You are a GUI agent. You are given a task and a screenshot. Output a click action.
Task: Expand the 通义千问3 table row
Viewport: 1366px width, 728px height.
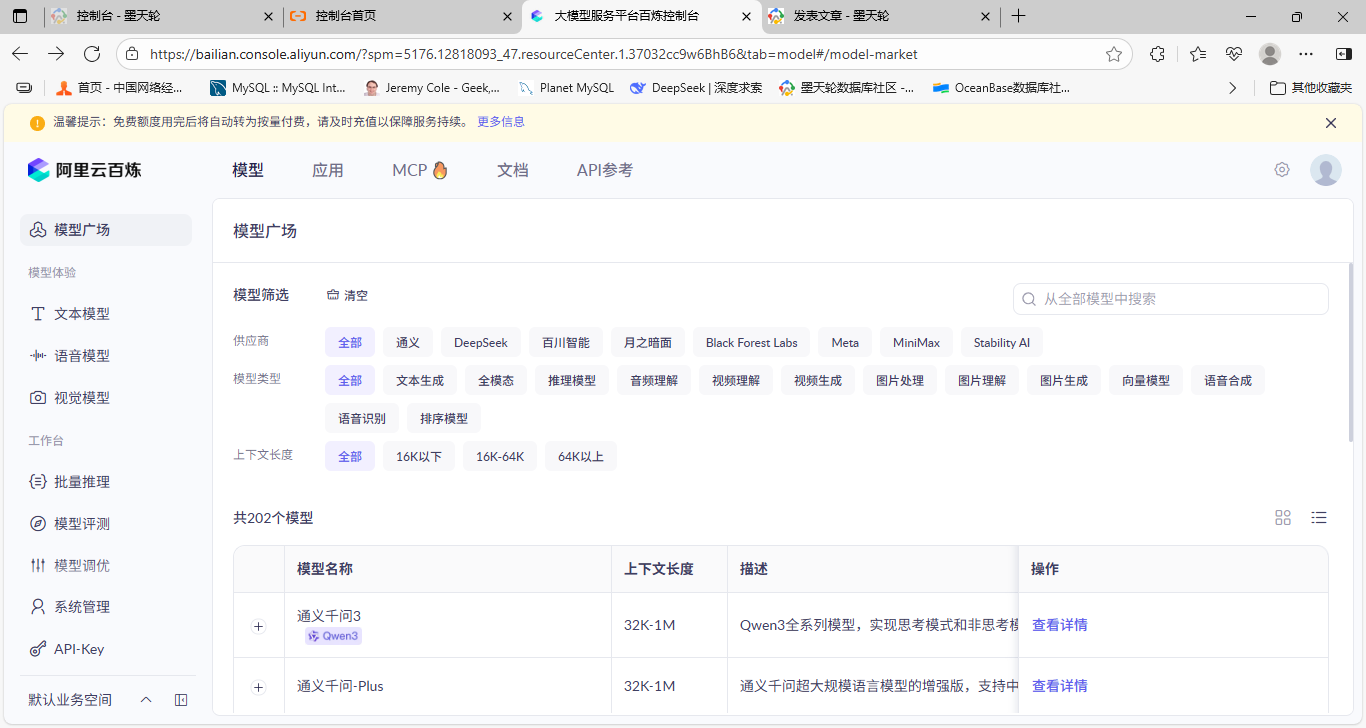(x=259, y=626)
